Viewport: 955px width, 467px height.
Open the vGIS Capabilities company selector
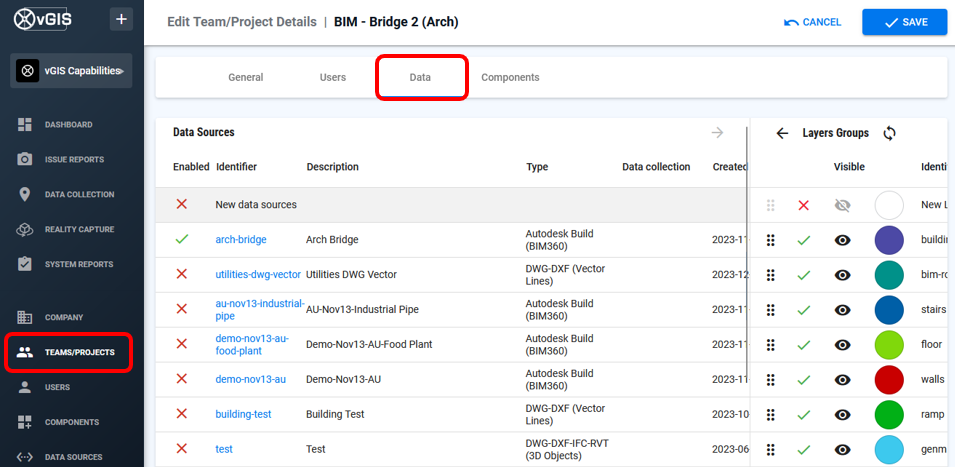pyautogui.click(x=71, y=71)
